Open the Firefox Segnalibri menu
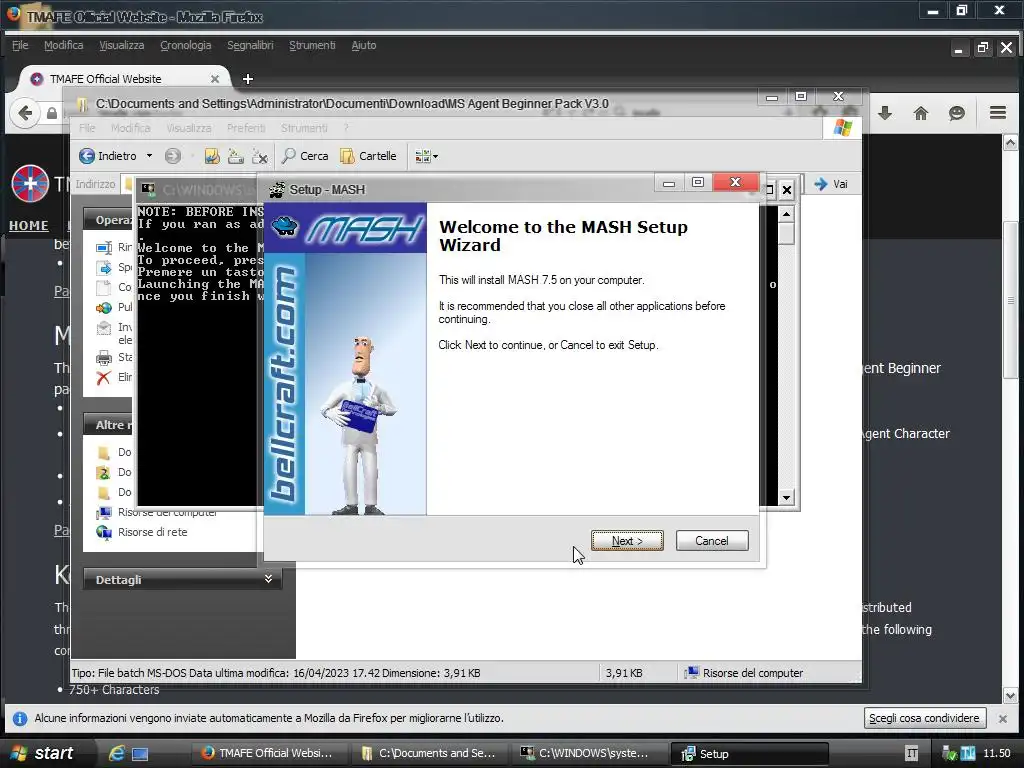 pyautogui.click(x=250, y=45)
